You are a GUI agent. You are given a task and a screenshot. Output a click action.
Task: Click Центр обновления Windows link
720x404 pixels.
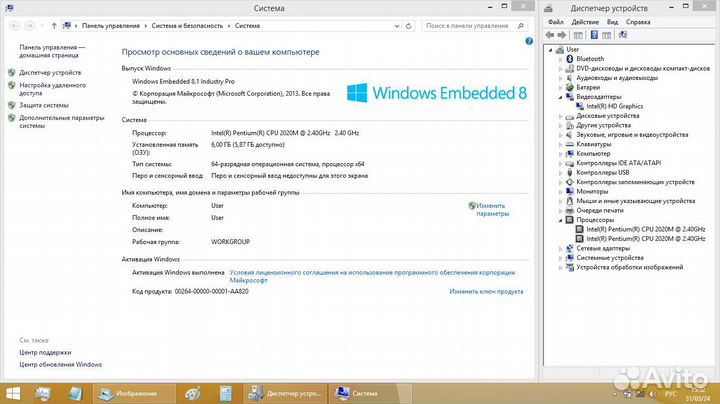(60, 365)
